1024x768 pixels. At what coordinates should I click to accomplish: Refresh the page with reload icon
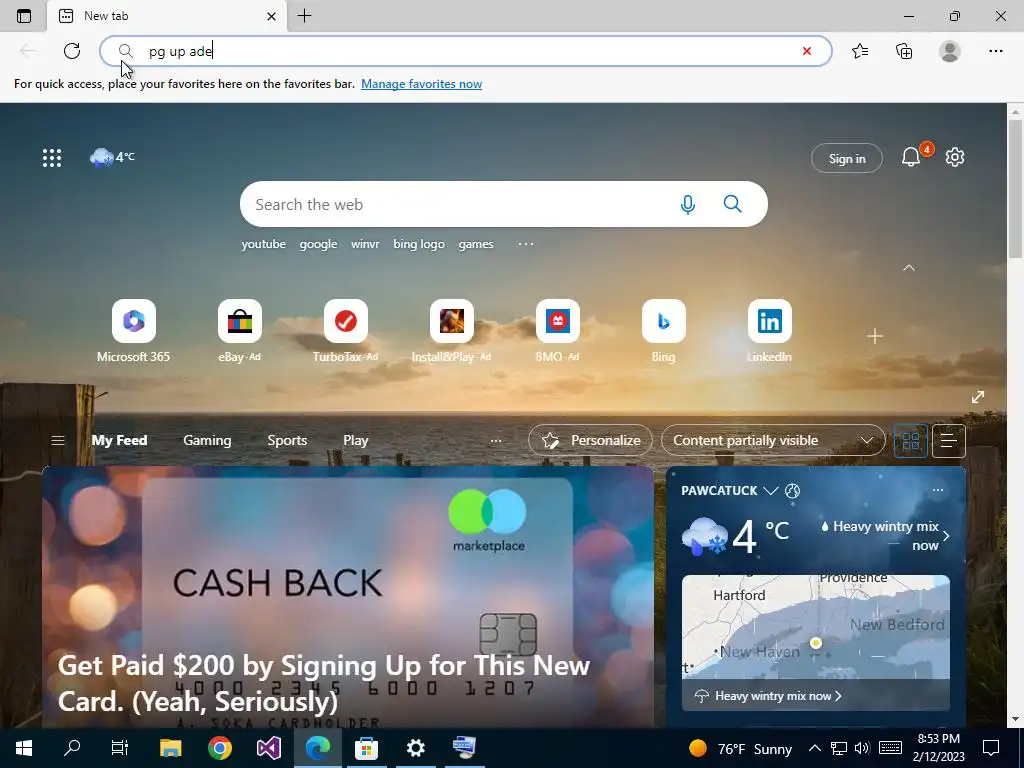coord(72,51)
